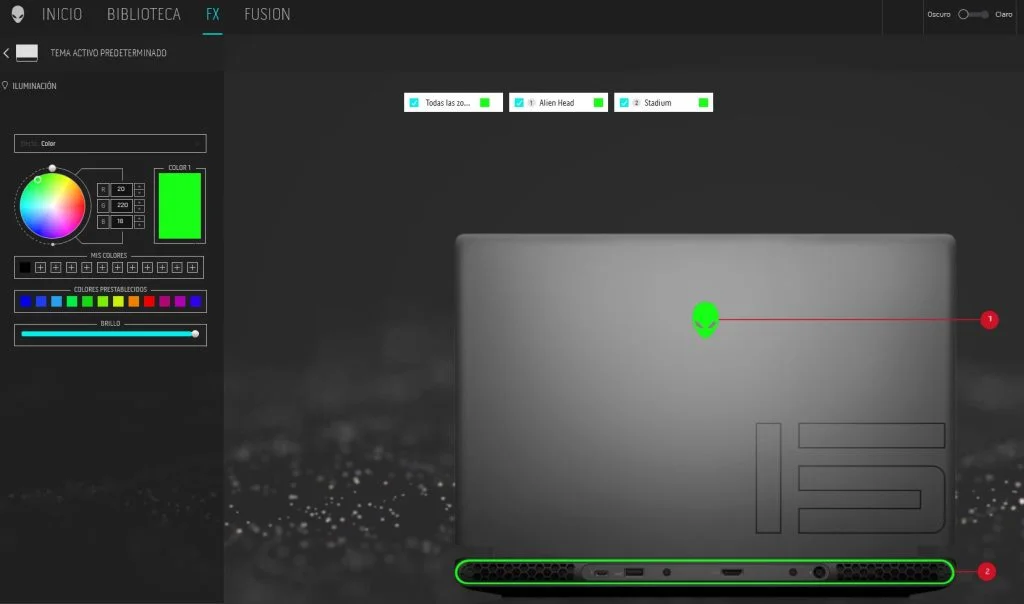Screen dimensions: 1024x604
Task: Open the INICIO tab
Action: tap(62, 14)
